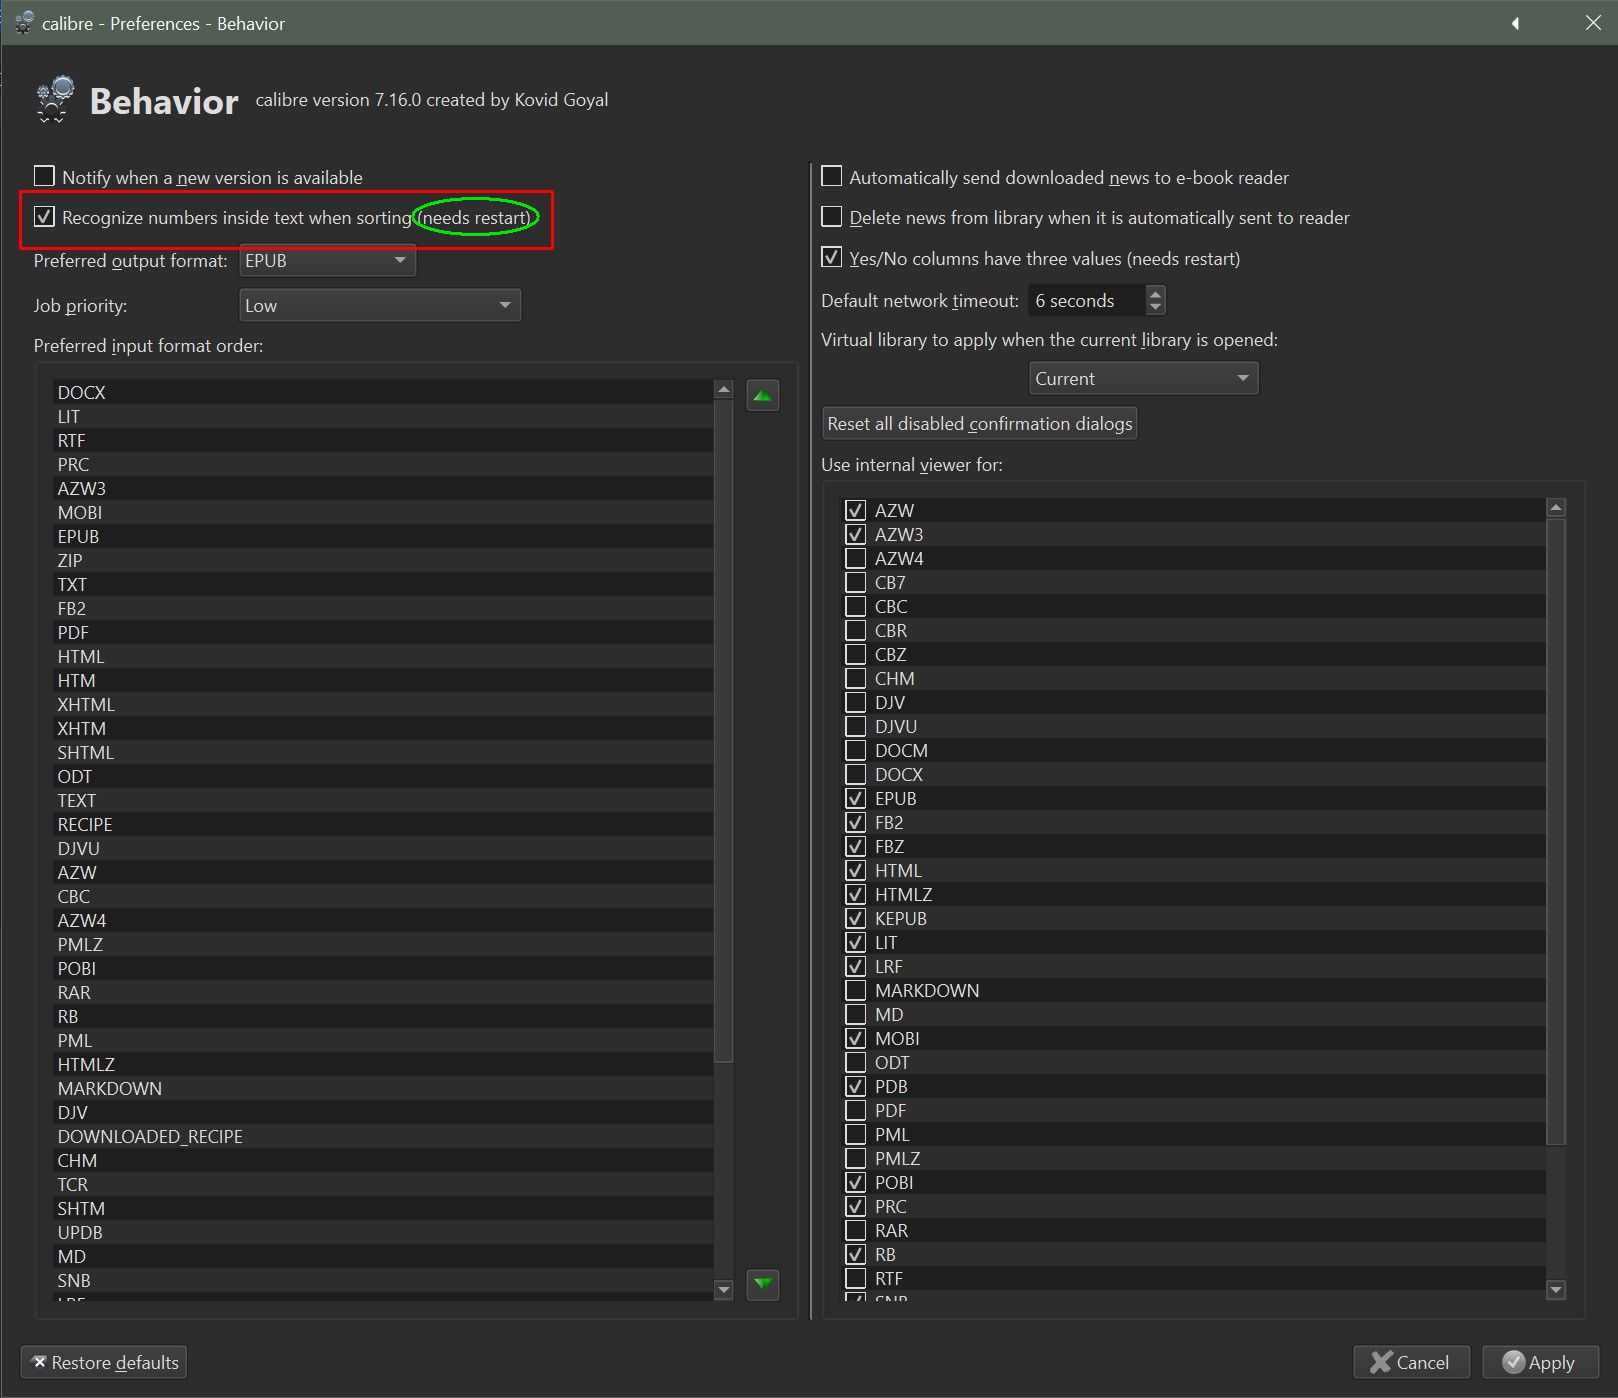Expand the Virtual library Current dropdown
The width and height of the screenshot is (1618, 1398).
[1142, 379]
